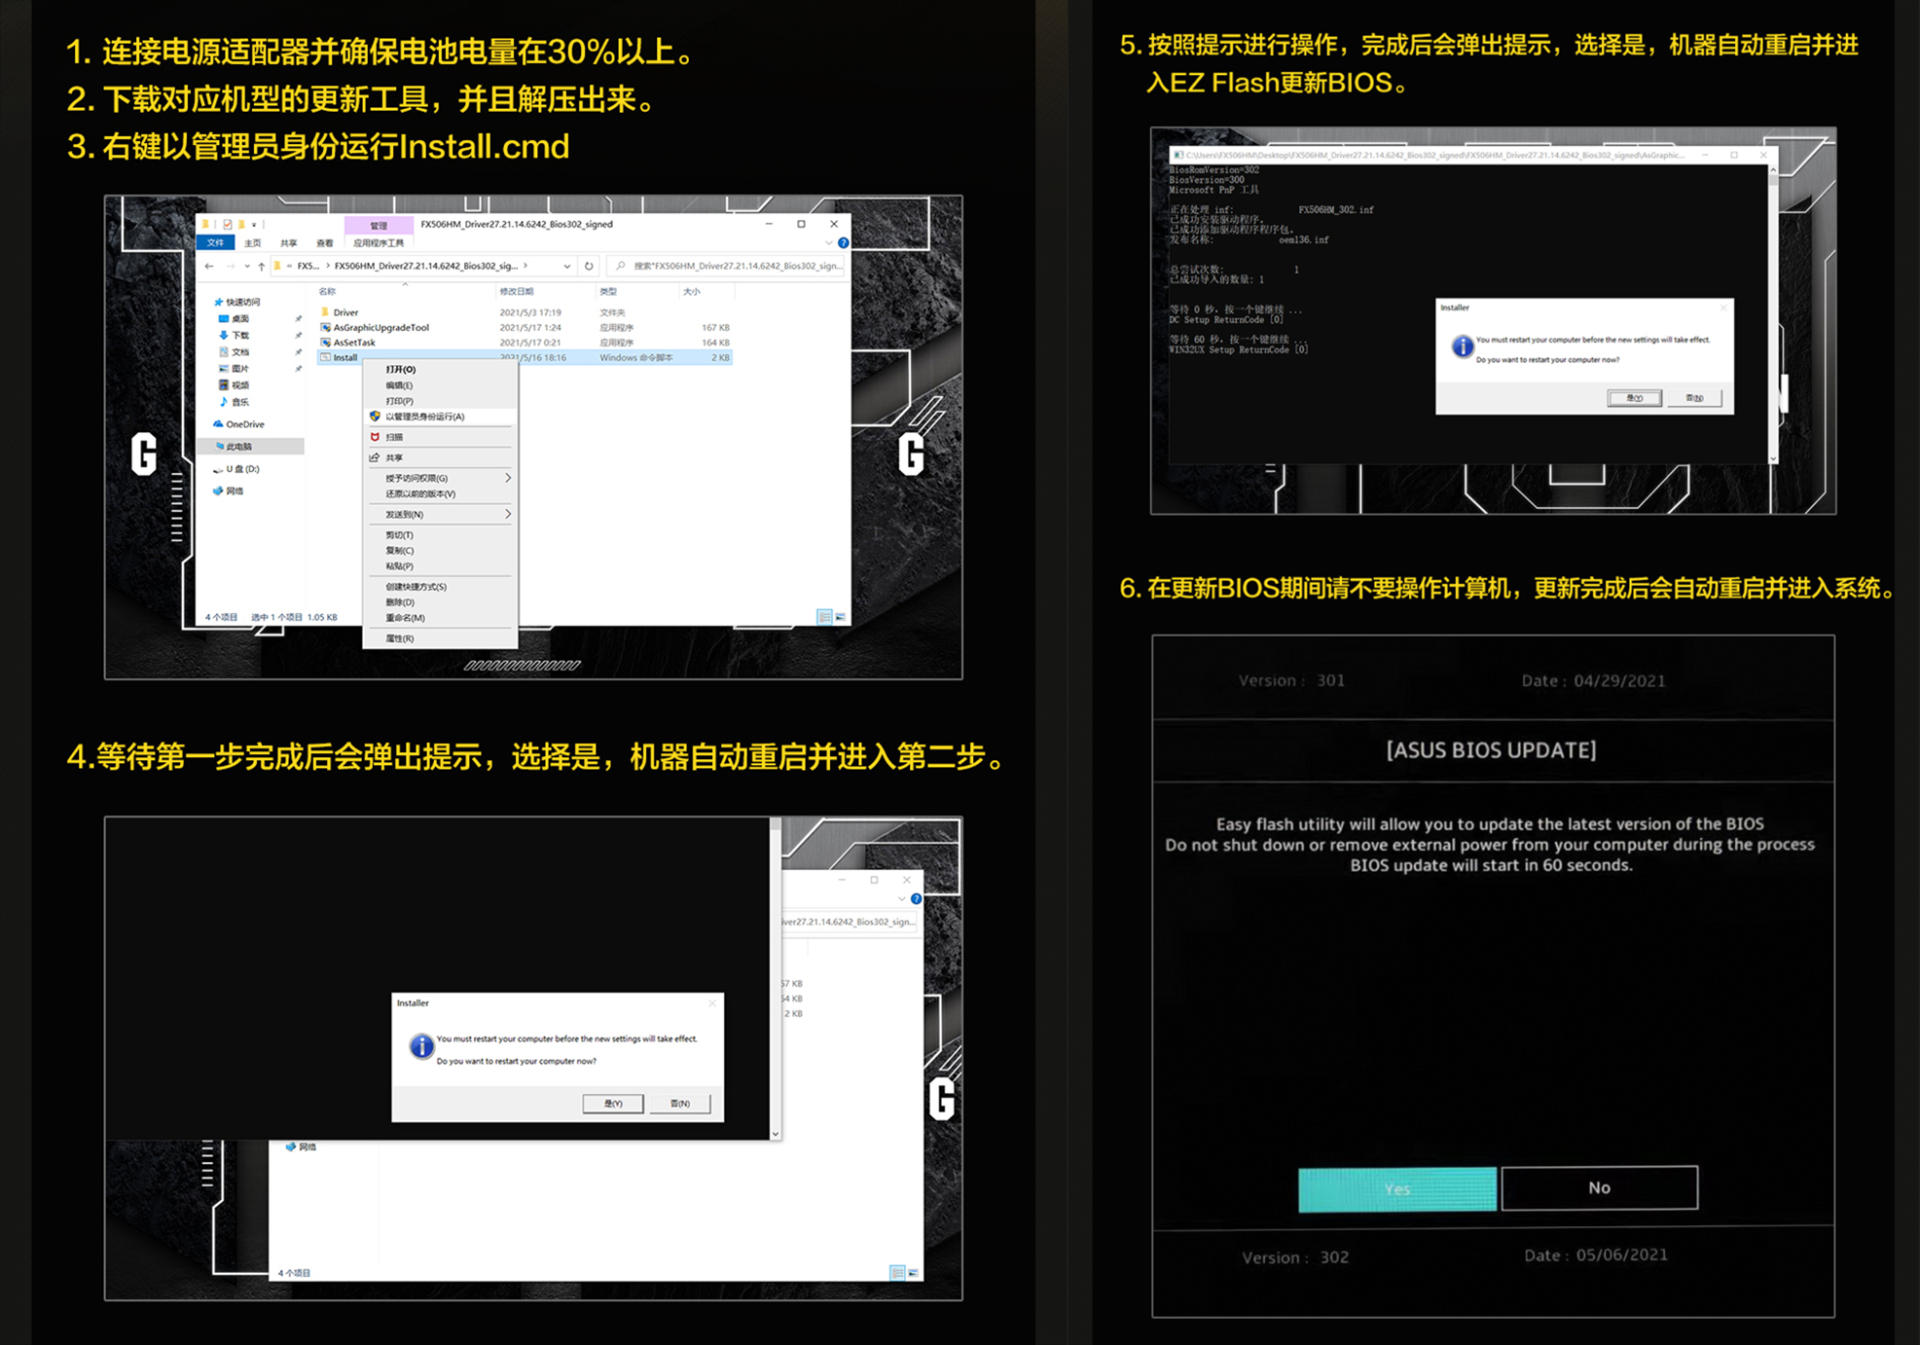Switch to details view in step 3 Explorer status bar
This screenshot has height=1345, width=1920.
tap(824, 617)
